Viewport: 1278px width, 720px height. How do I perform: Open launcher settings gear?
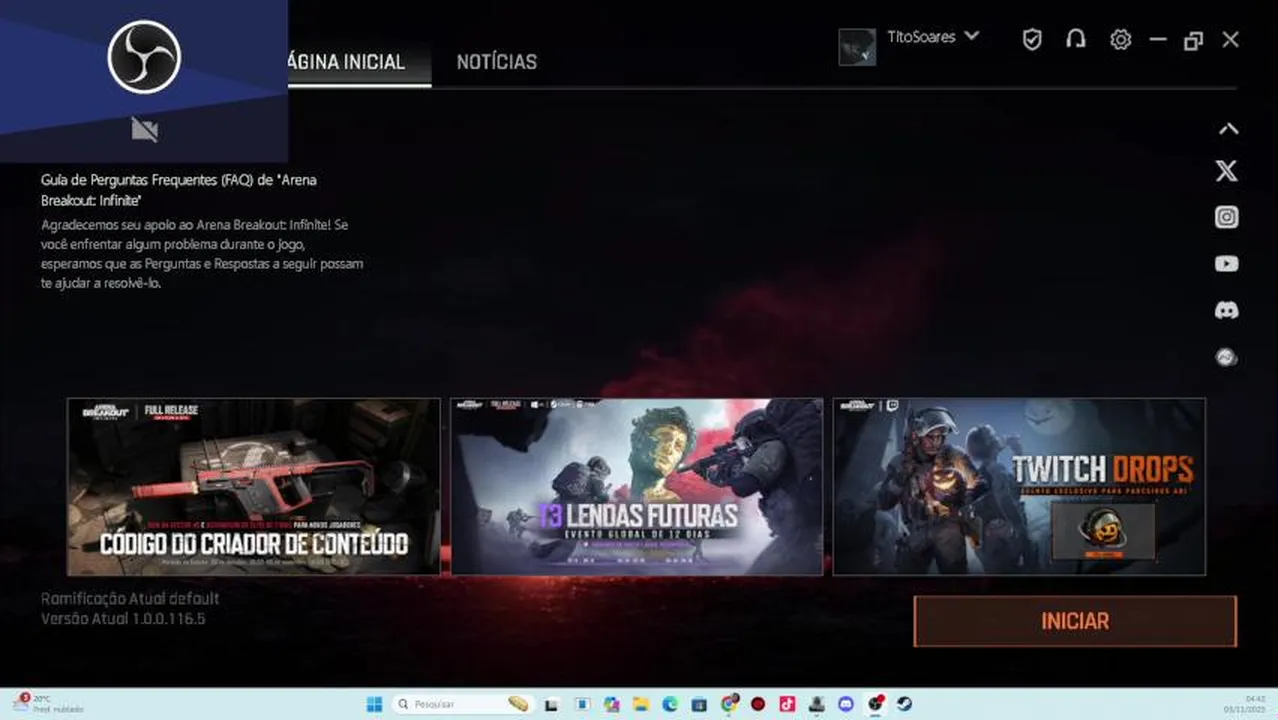point(1120,39)
